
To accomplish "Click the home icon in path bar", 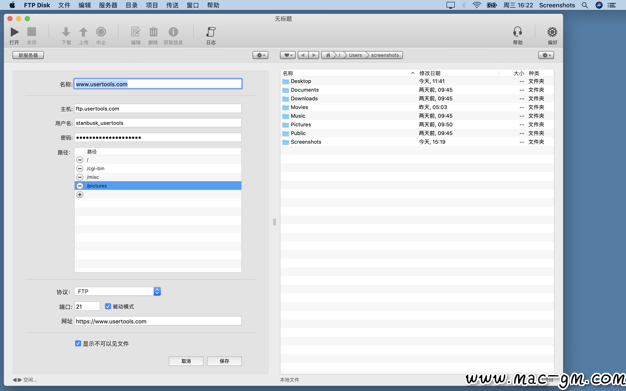I will point(328,55).
